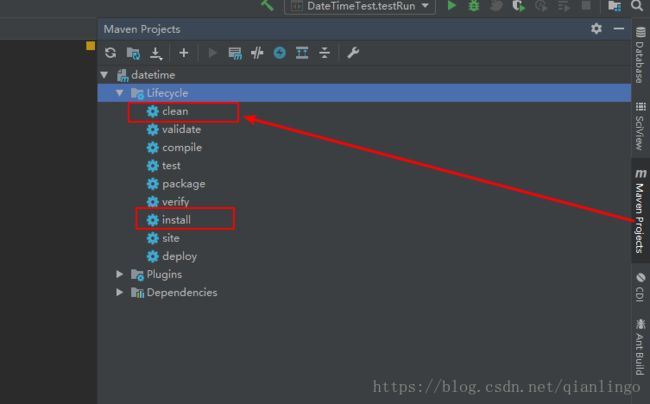Select the package lifecycle goal
This screenshot has width=650, height=404.
pyautogui.click(x=184, y=184)
